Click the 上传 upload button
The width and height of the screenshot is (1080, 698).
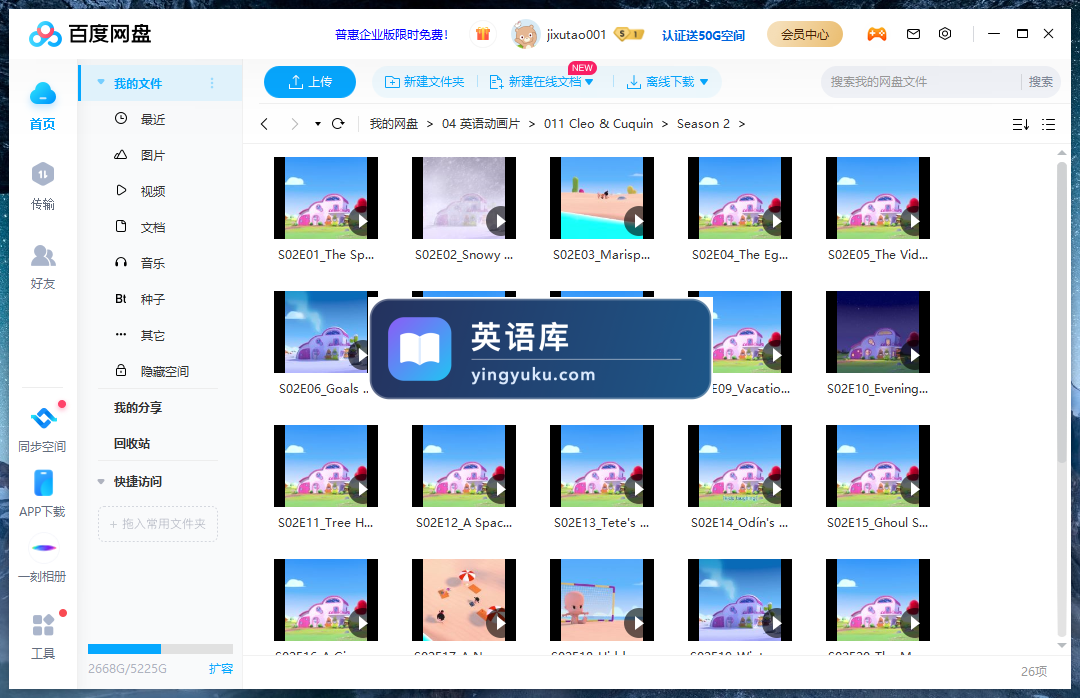[x=310, y=82]
